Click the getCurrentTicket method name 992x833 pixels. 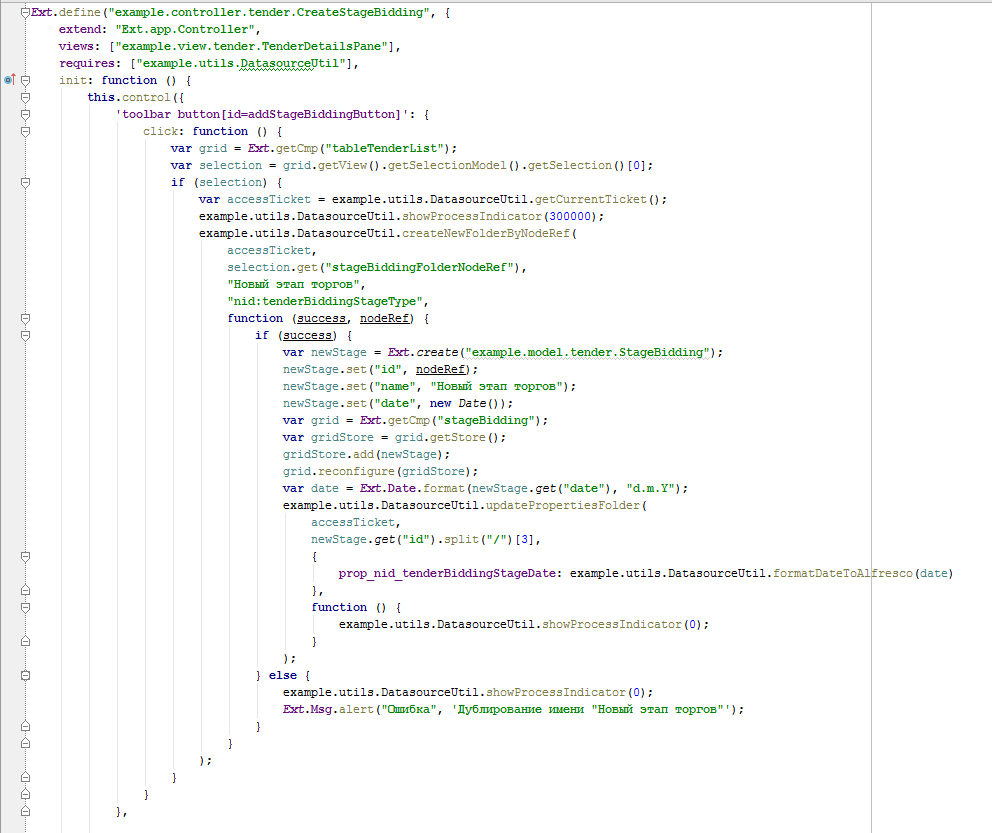(591, 199)
